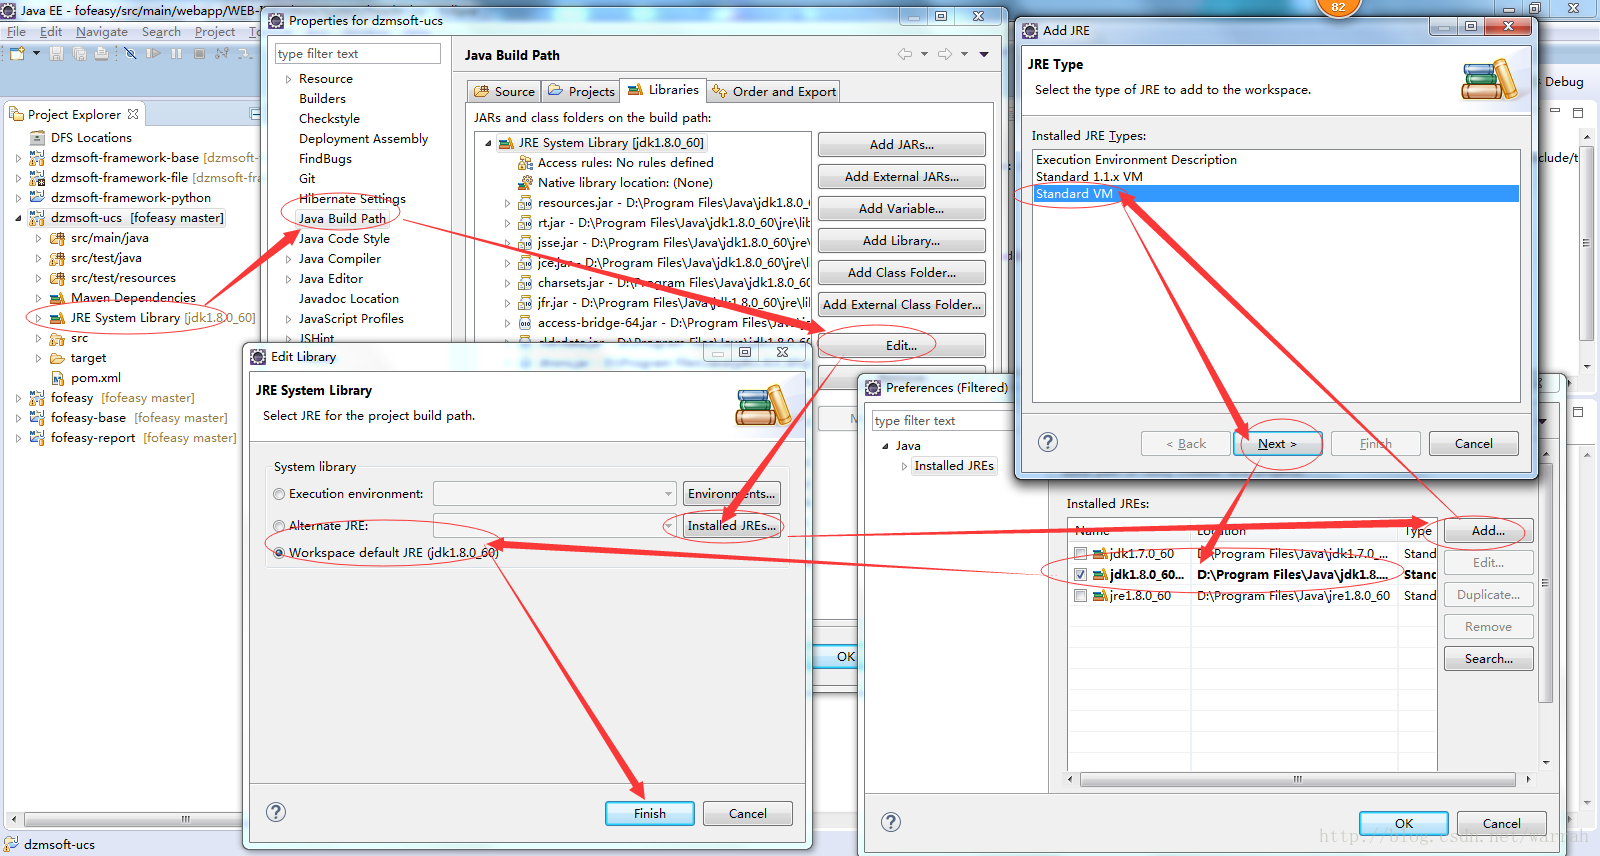Click the Suspend debug icon

176,53
